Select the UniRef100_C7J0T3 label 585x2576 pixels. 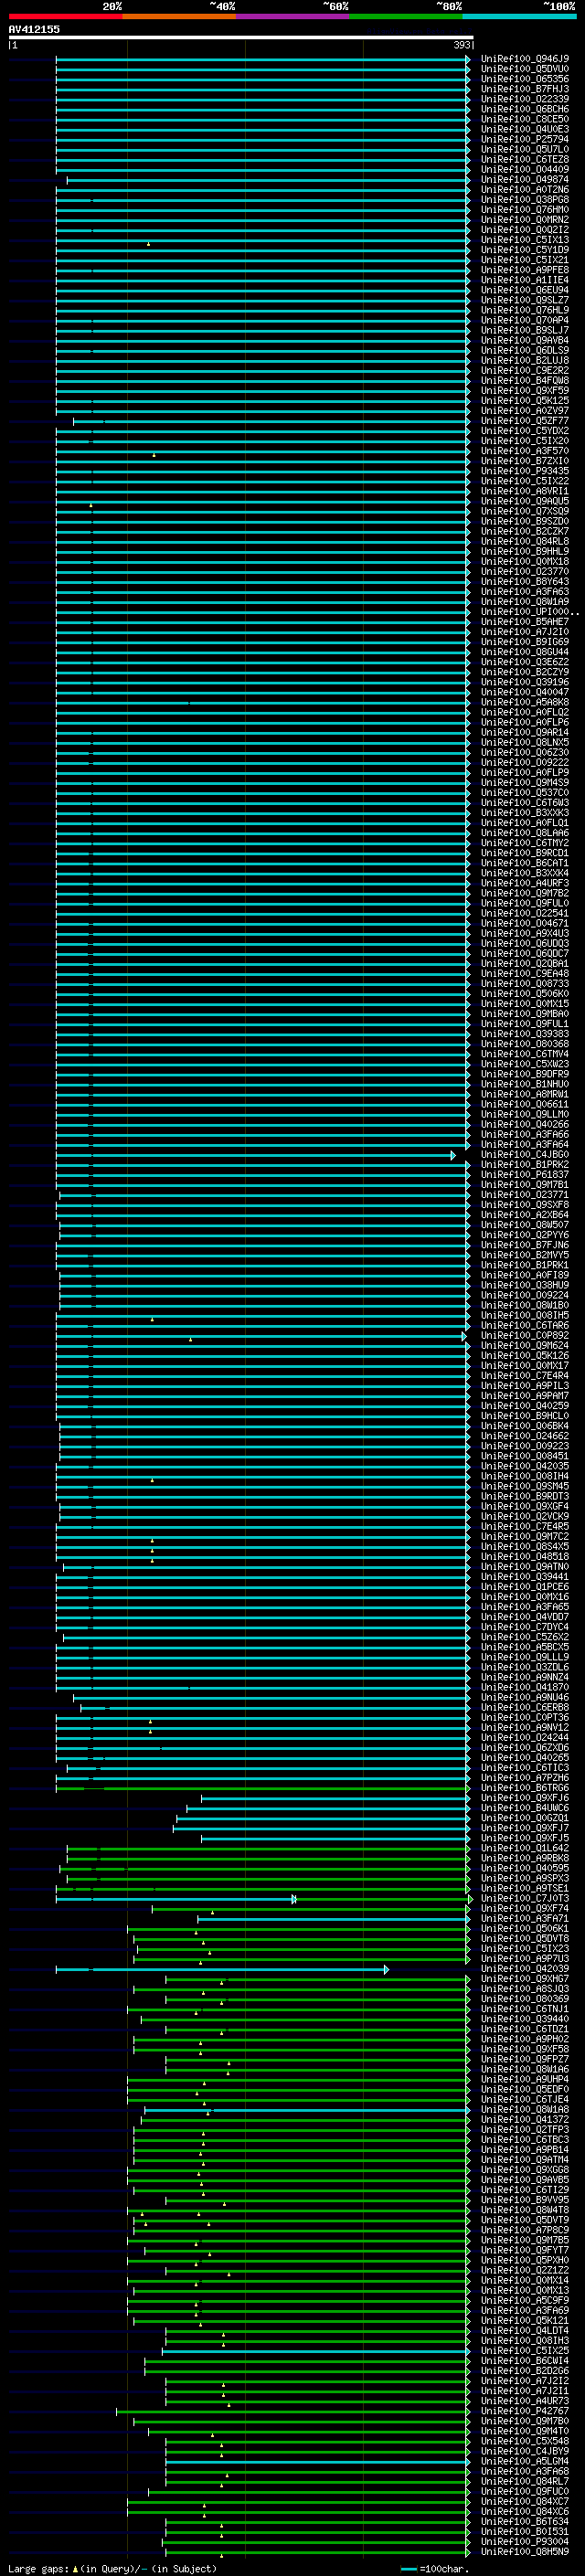(524, 1898)
